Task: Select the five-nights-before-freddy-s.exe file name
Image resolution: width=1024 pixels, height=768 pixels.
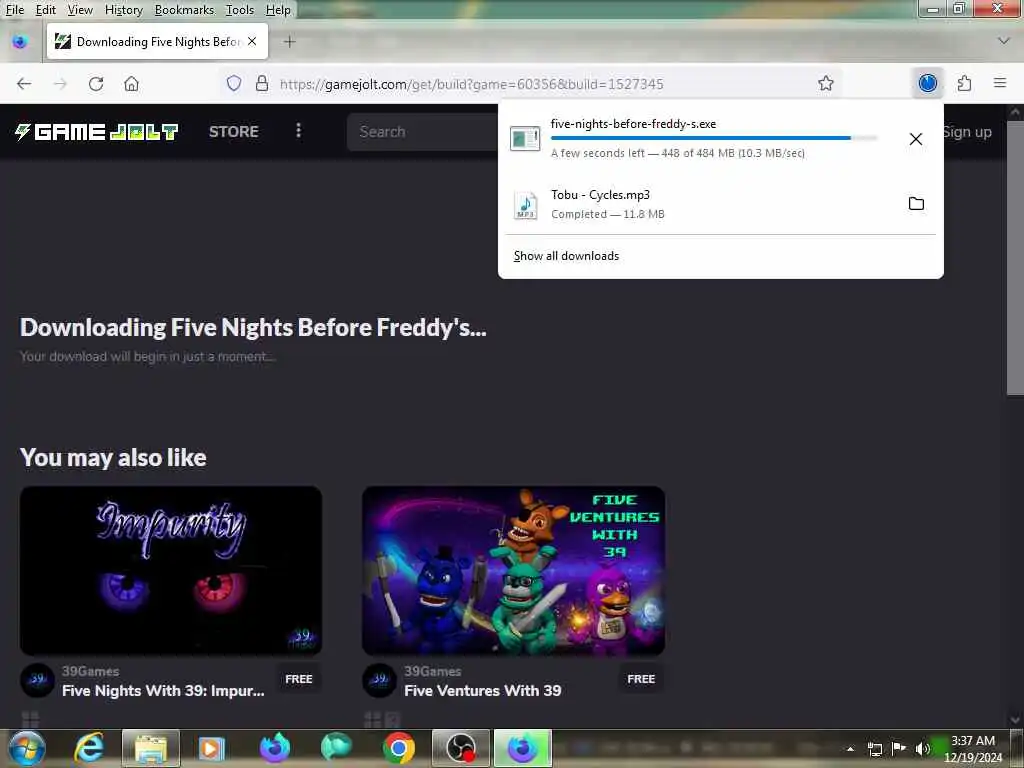Action: pos(633,123)
